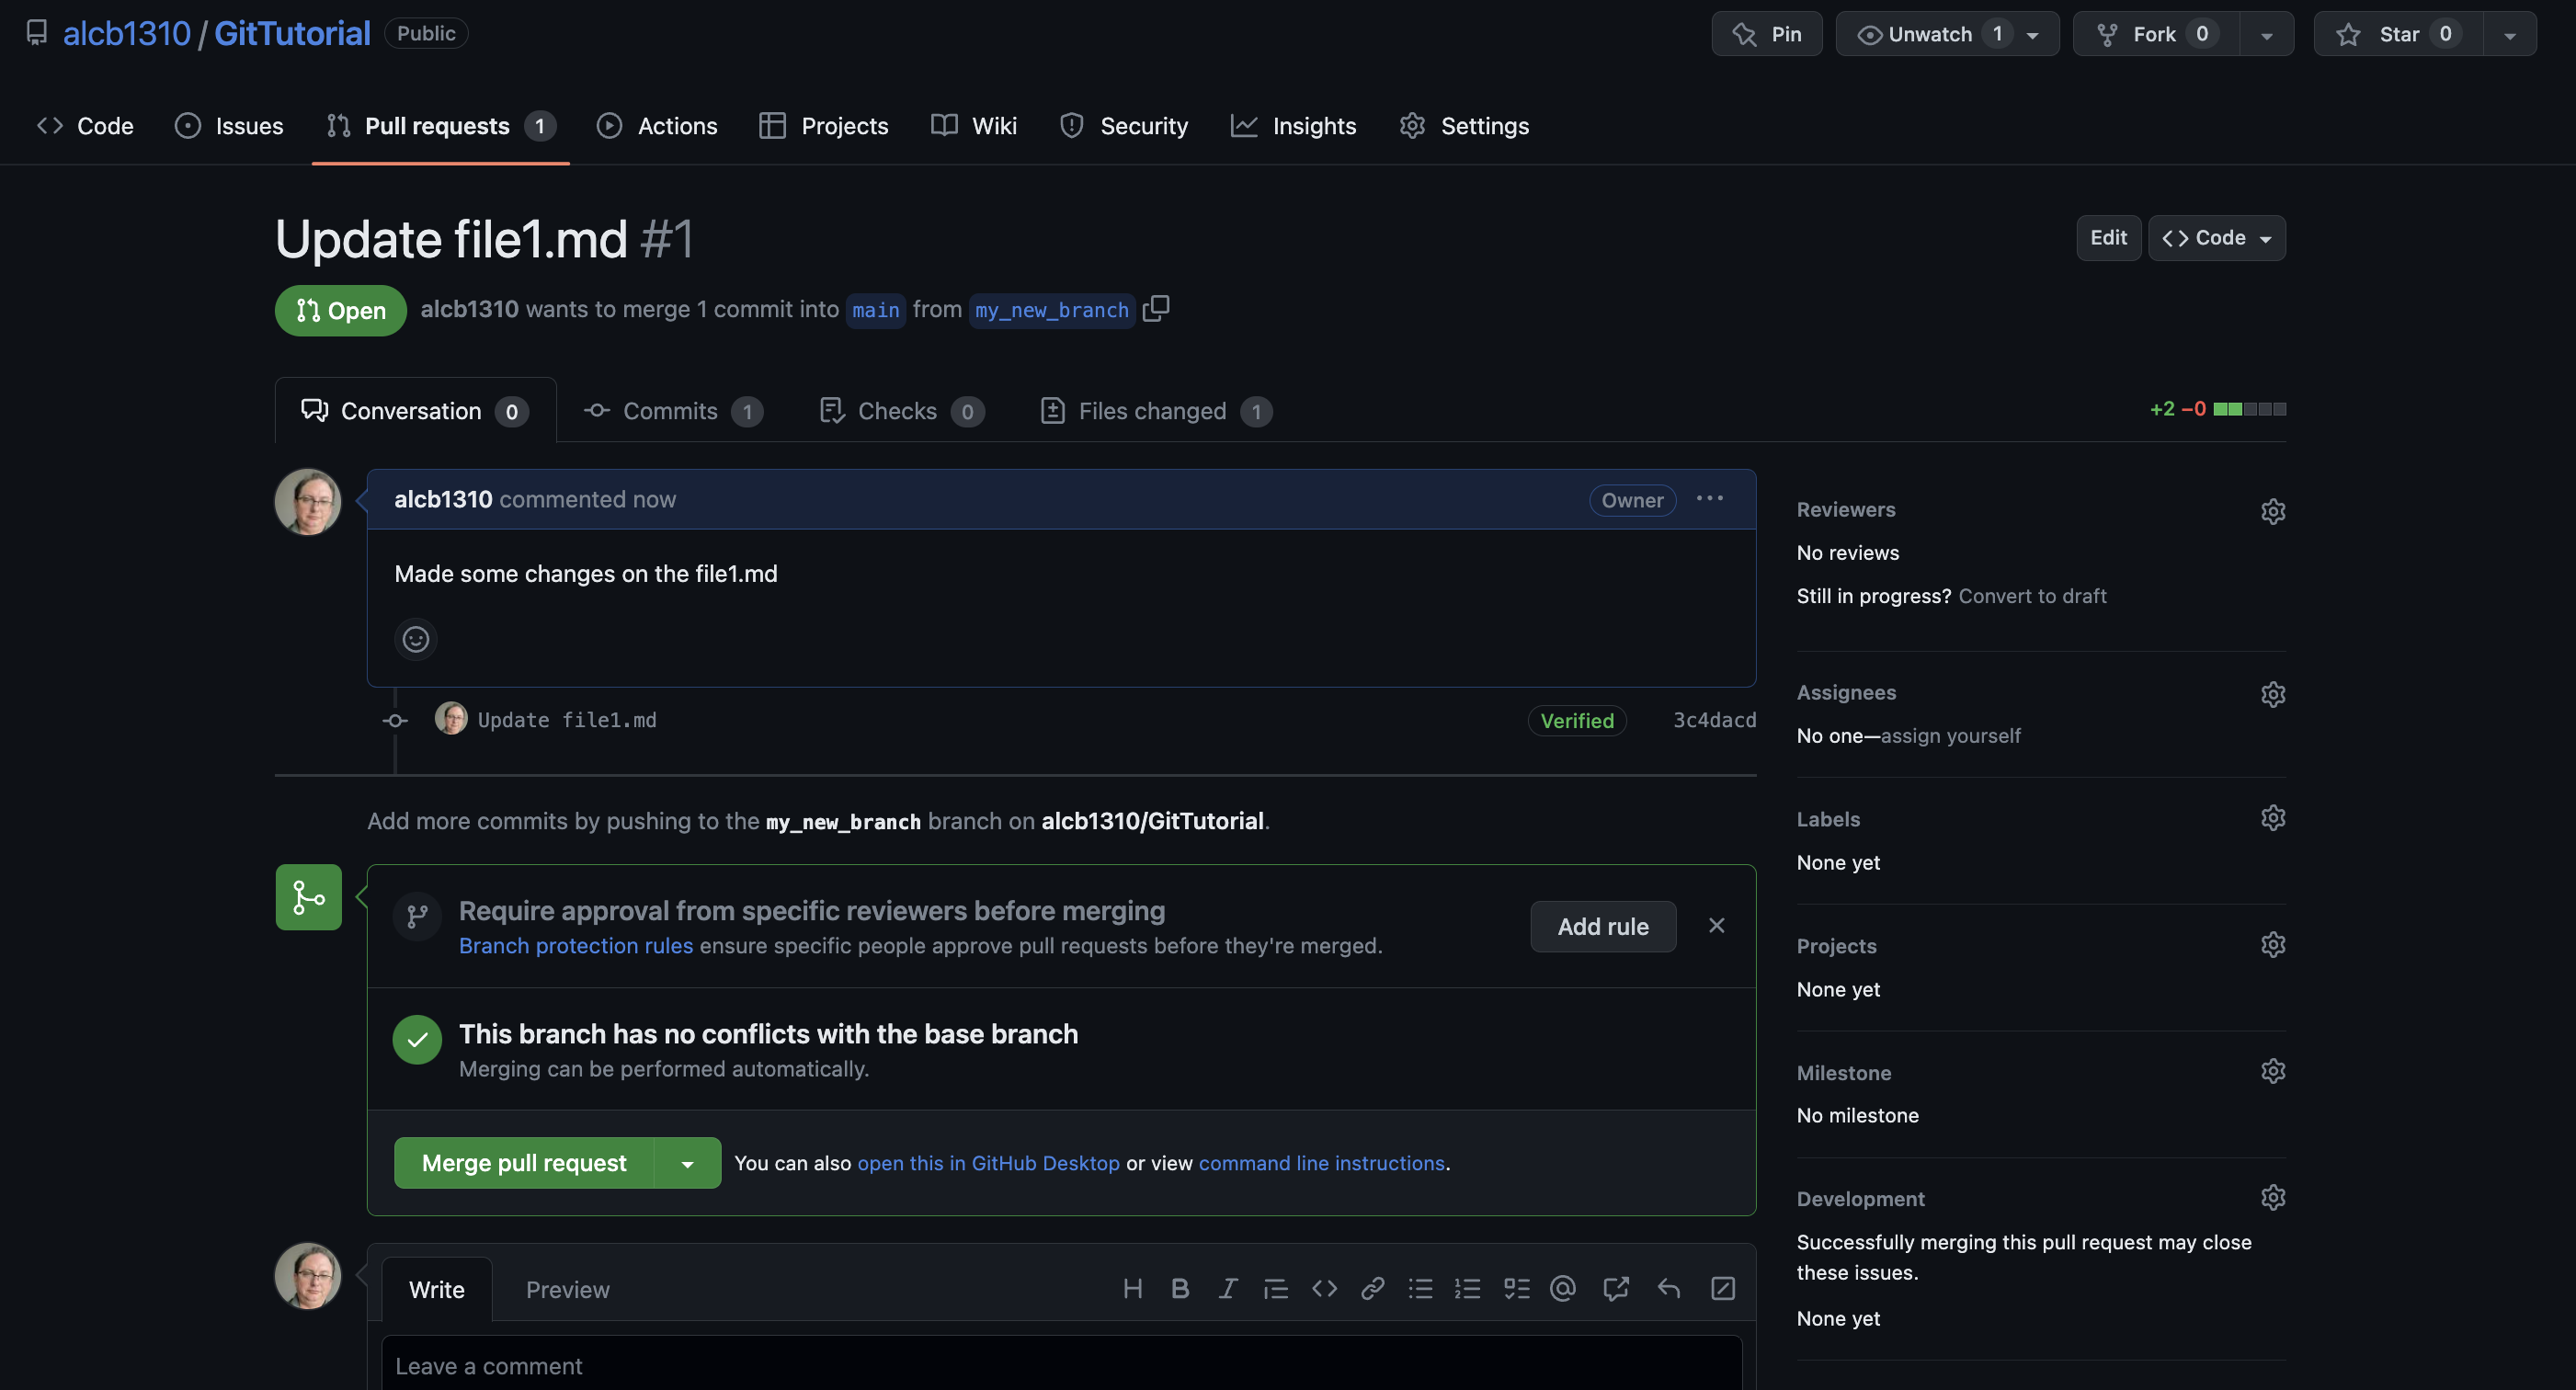Click the mention (@) icon

coord(1563,1289)
